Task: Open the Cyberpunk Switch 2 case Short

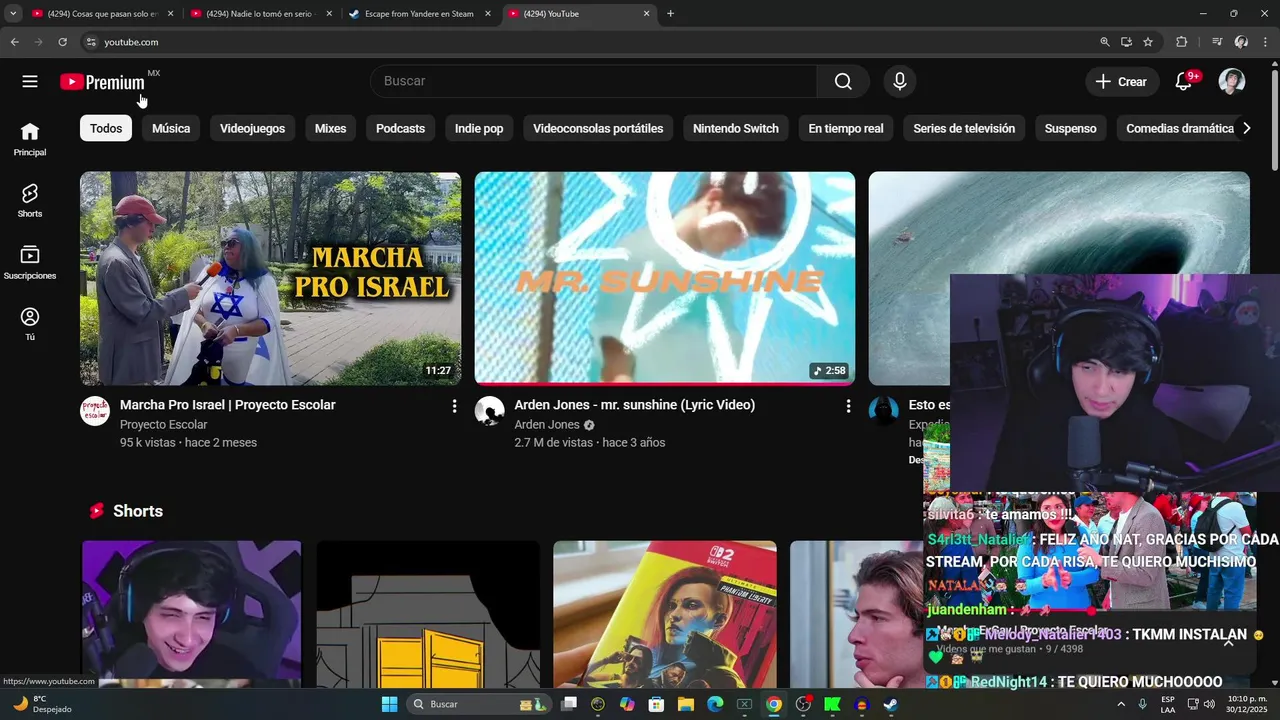Action: click(x=665, y=614)
